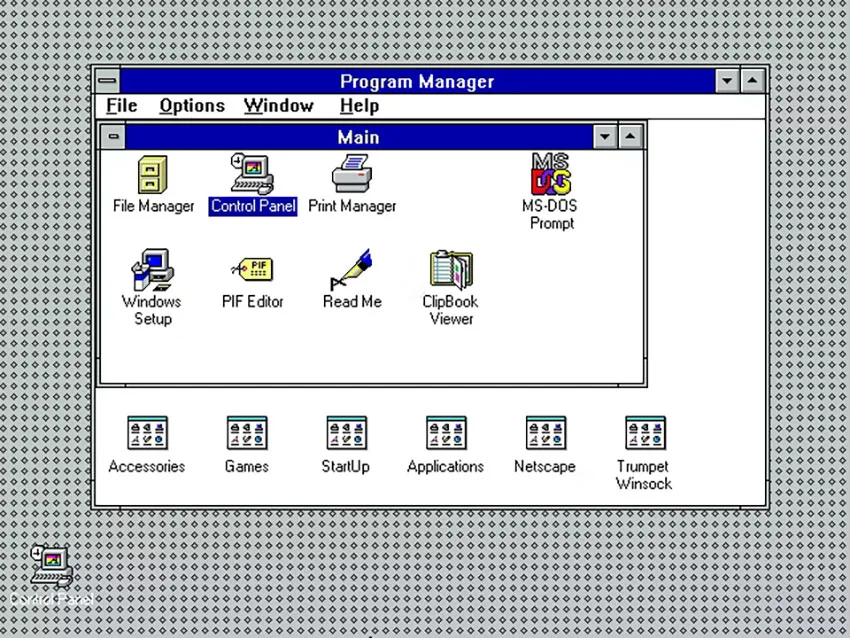Open Program Manager's control-menu box
Viewport: 850px width, 638px height.
(107, 81)
